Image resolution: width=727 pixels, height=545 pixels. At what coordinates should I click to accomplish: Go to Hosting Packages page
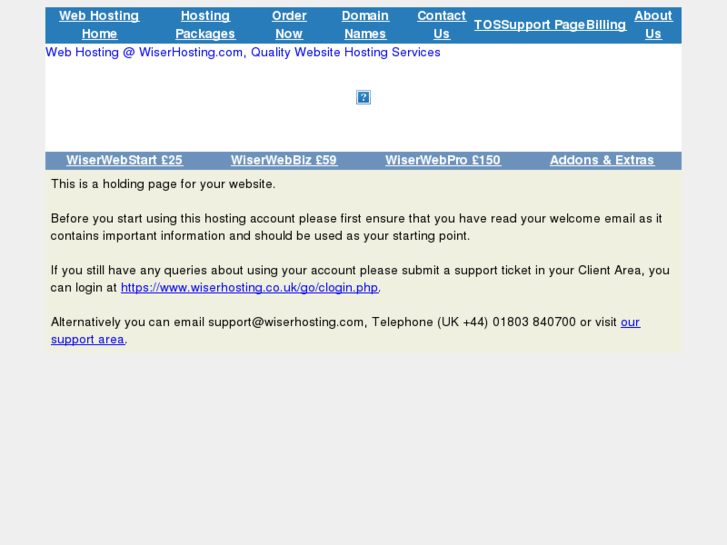(x=205, y=25)
